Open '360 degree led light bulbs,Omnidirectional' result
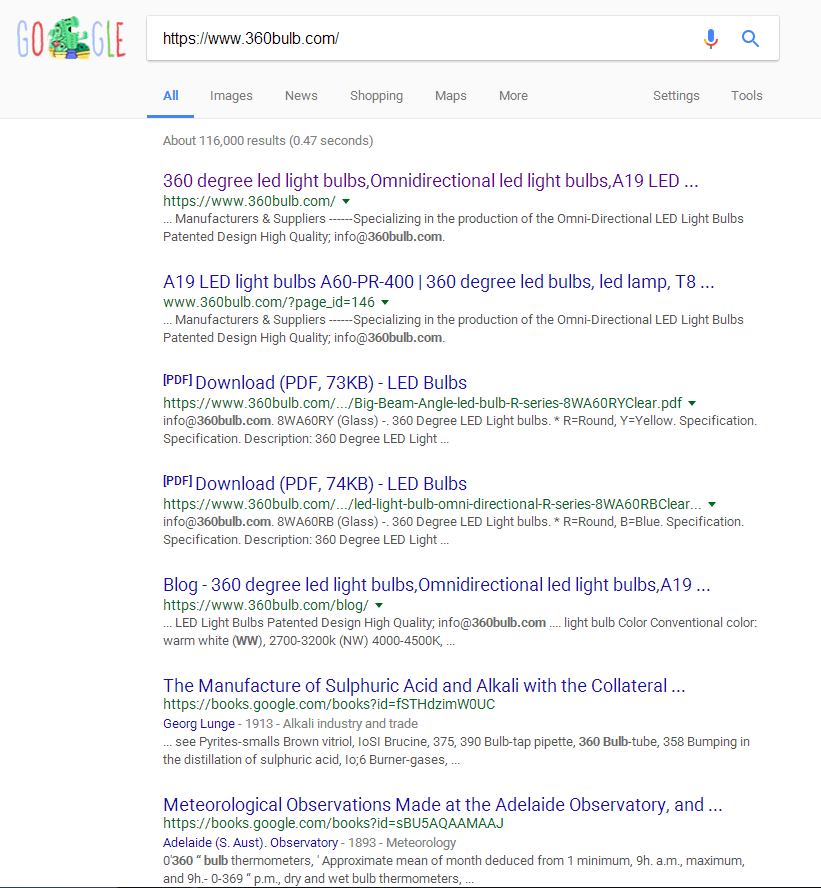821x888 pixels. point(430,181)
